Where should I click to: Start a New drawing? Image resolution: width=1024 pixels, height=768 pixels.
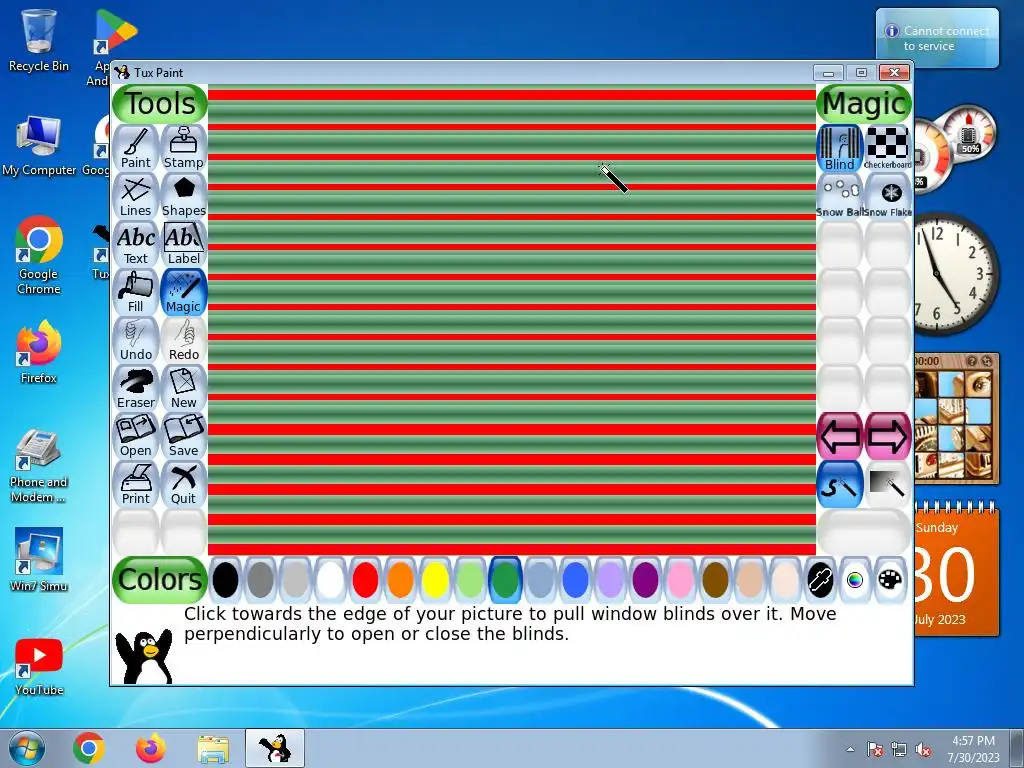[184, 388]
